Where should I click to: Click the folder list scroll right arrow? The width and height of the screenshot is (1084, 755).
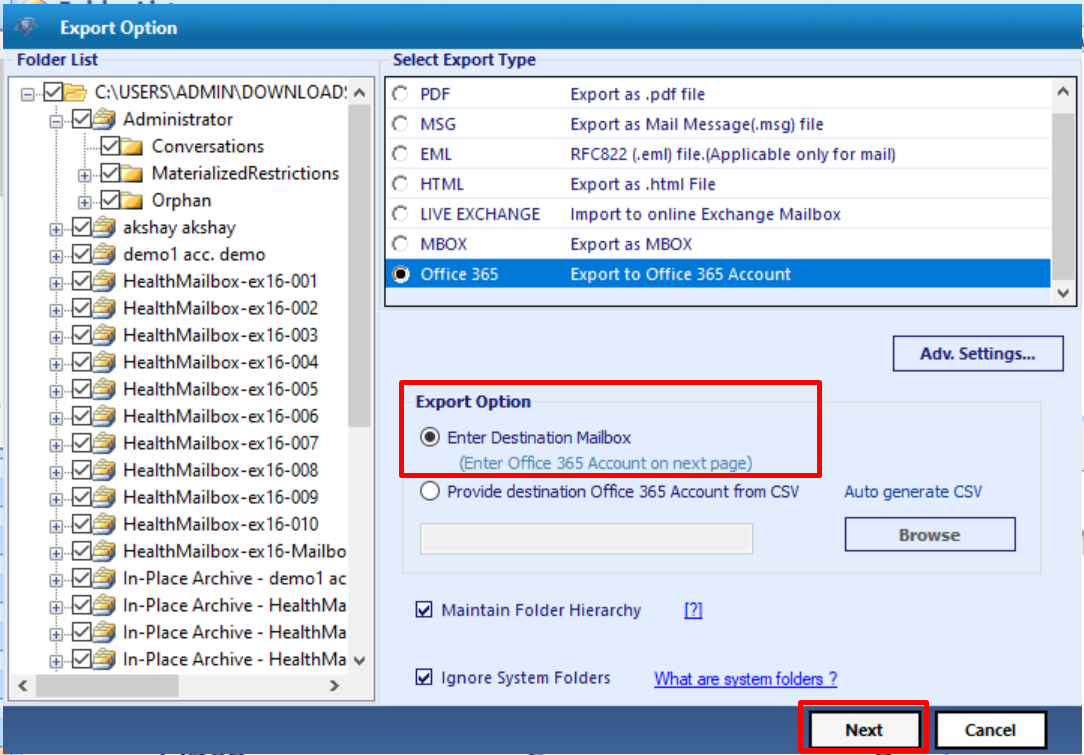pos(335,685)
